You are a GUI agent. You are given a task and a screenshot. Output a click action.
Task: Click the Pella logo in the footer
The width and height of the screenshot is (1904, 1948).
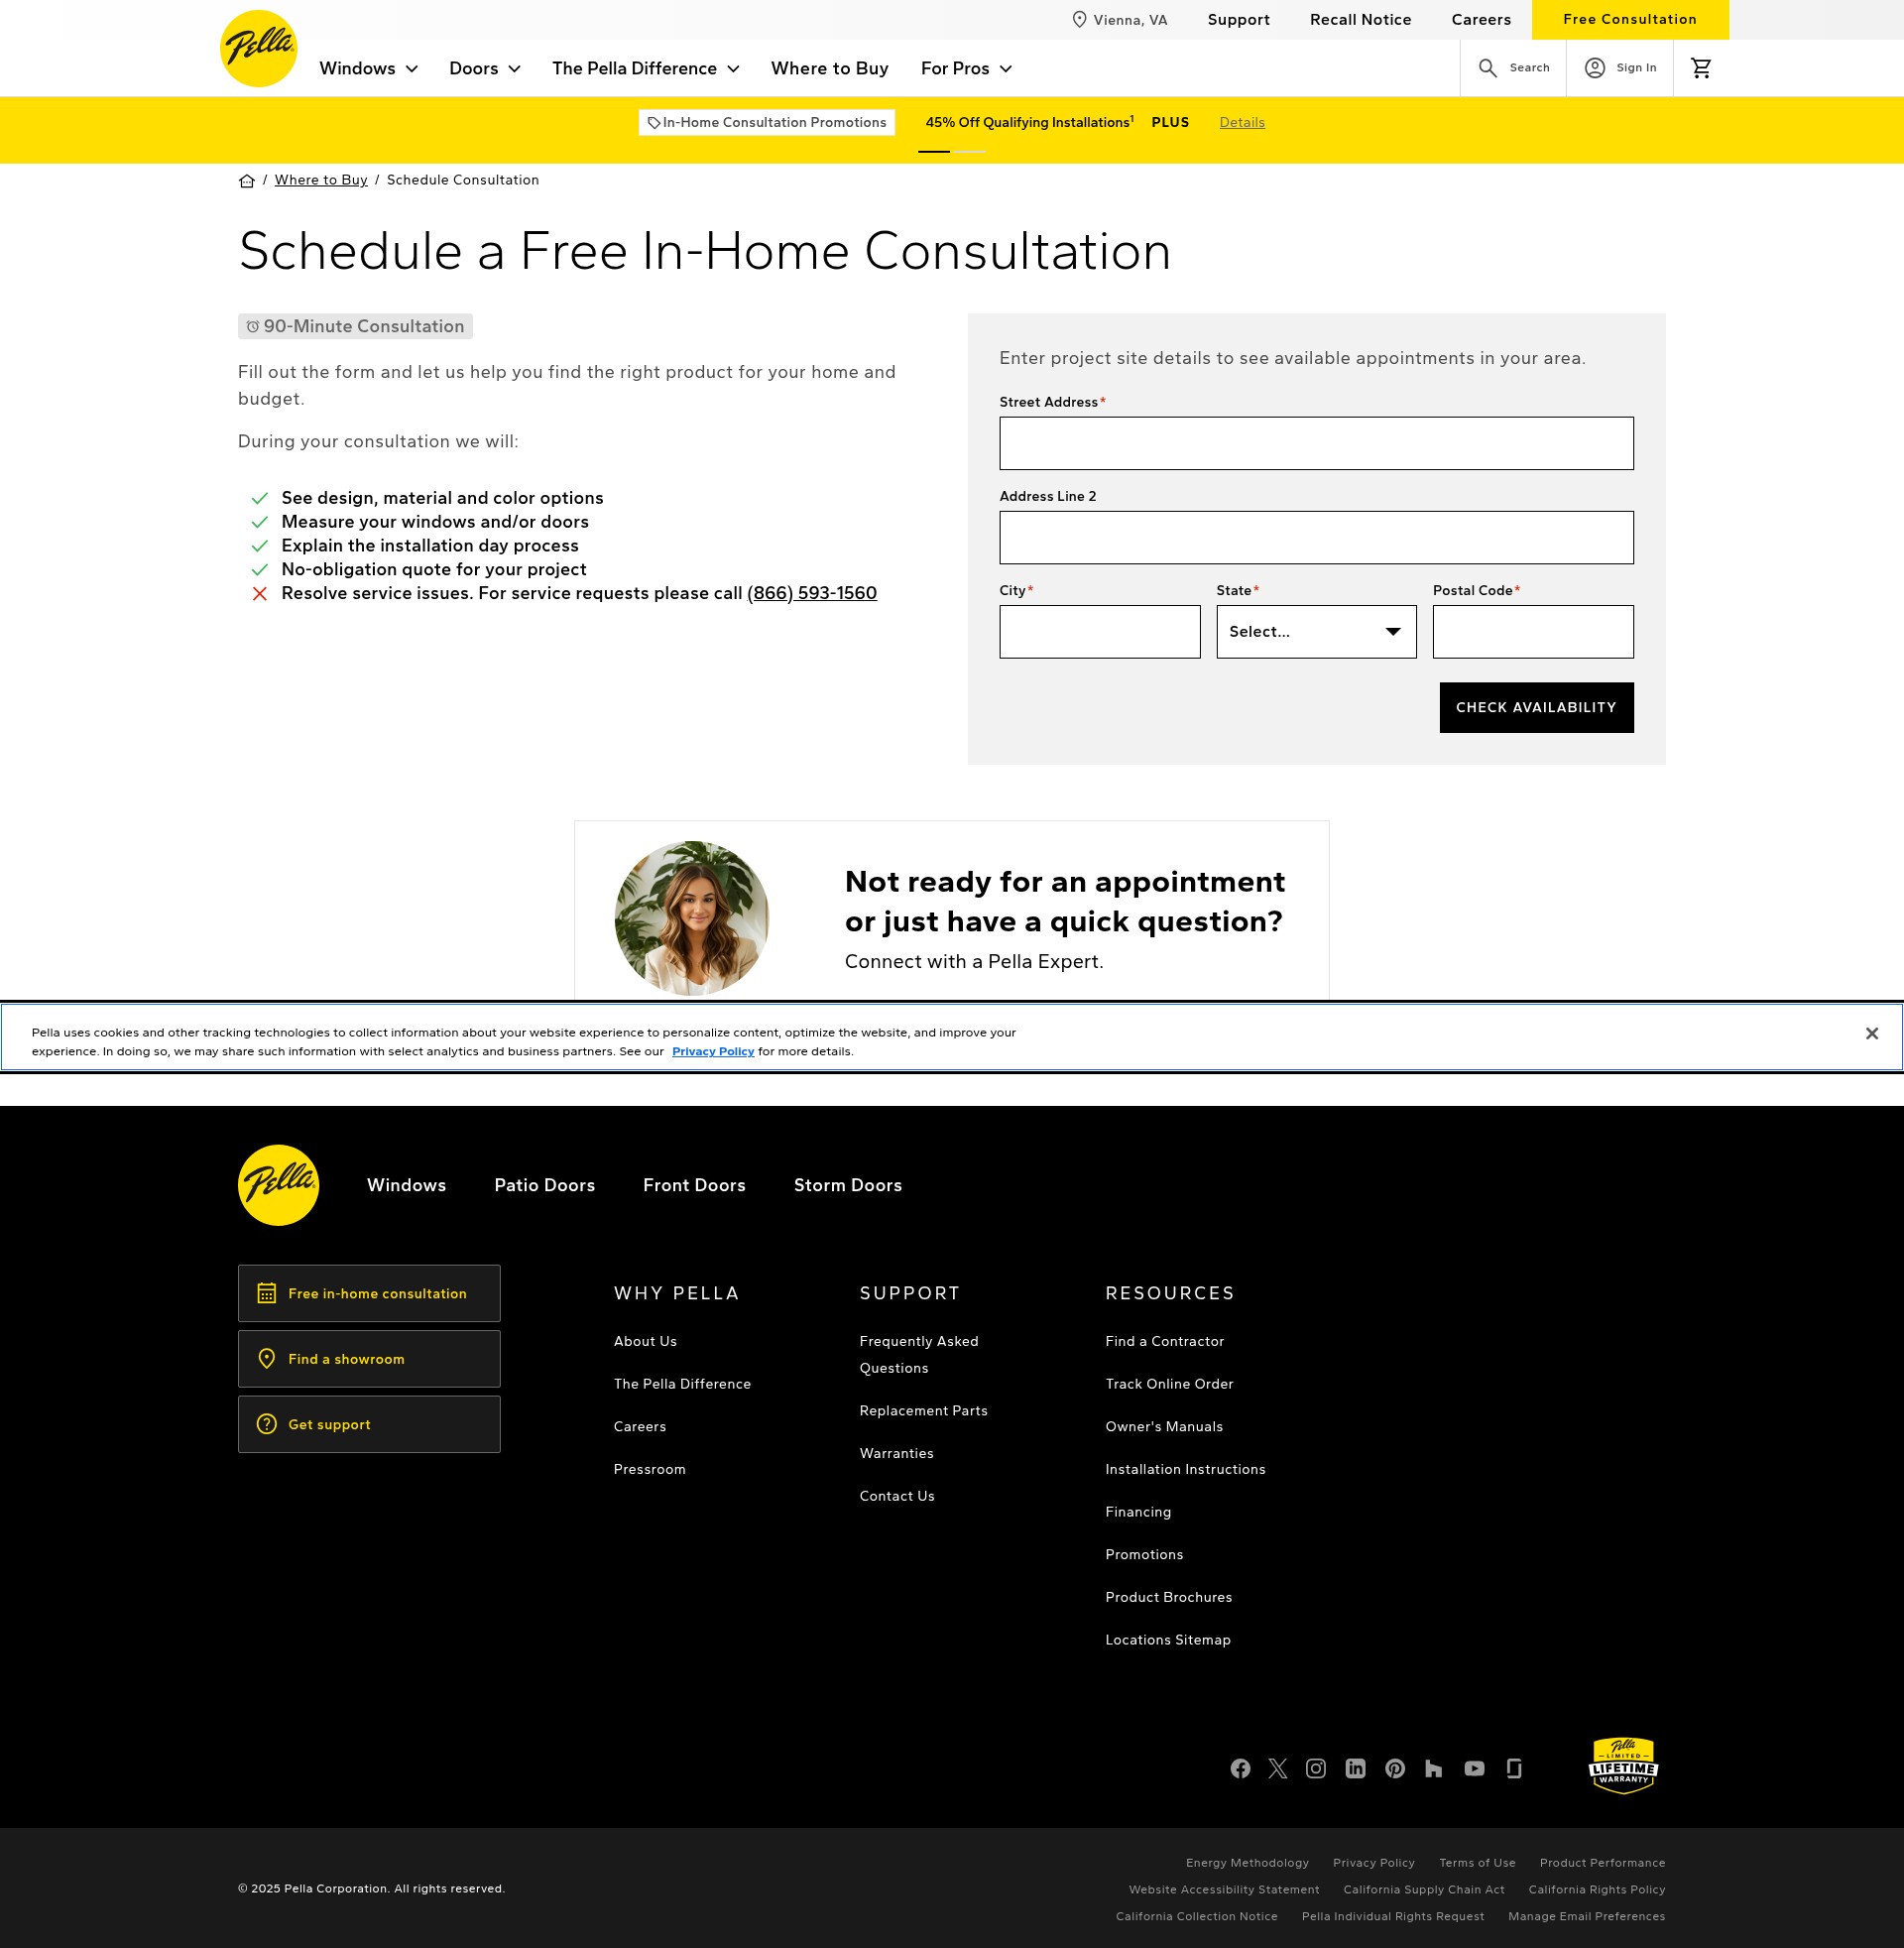pos(278,1185)
